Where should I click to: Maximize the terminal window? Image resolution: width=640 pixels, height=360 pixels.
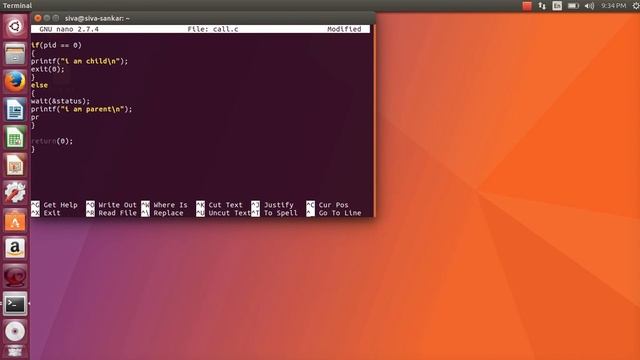[56, 18]
